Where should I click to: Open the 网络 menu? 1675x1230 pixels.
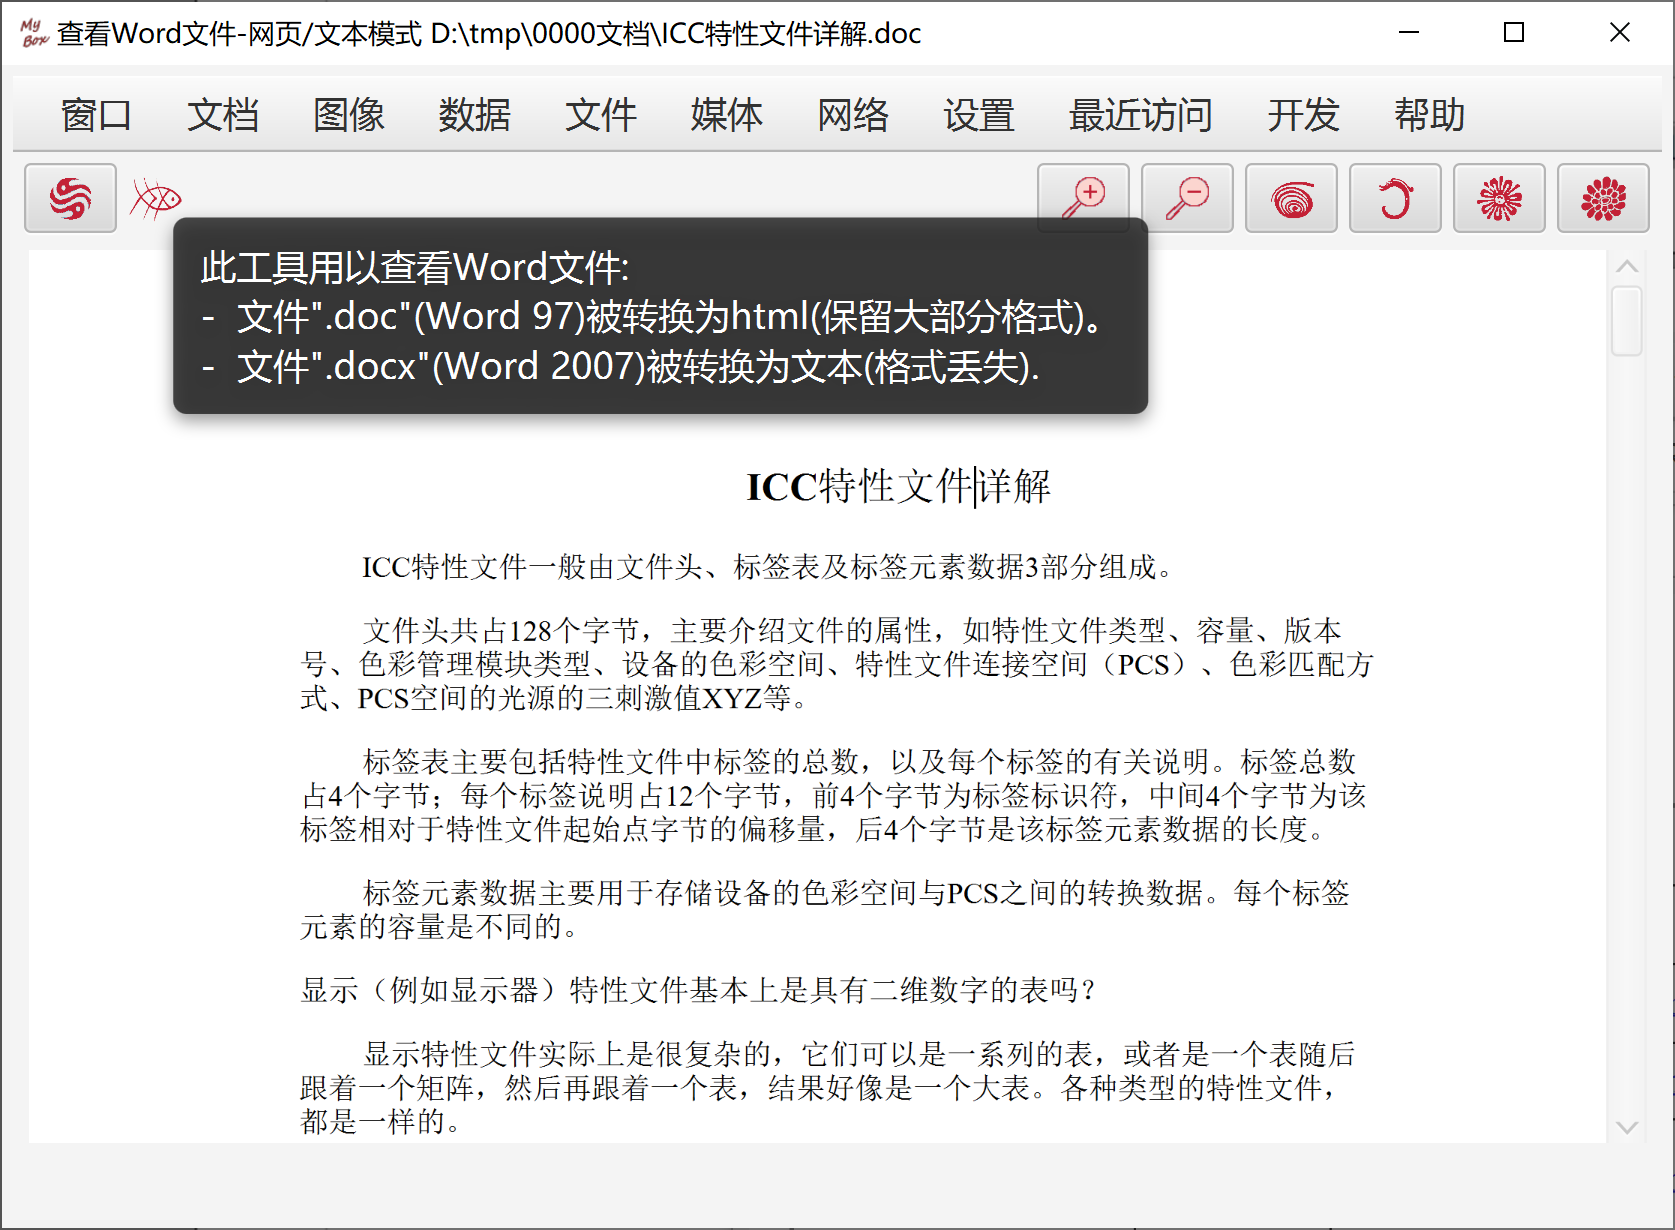point(852,115)
